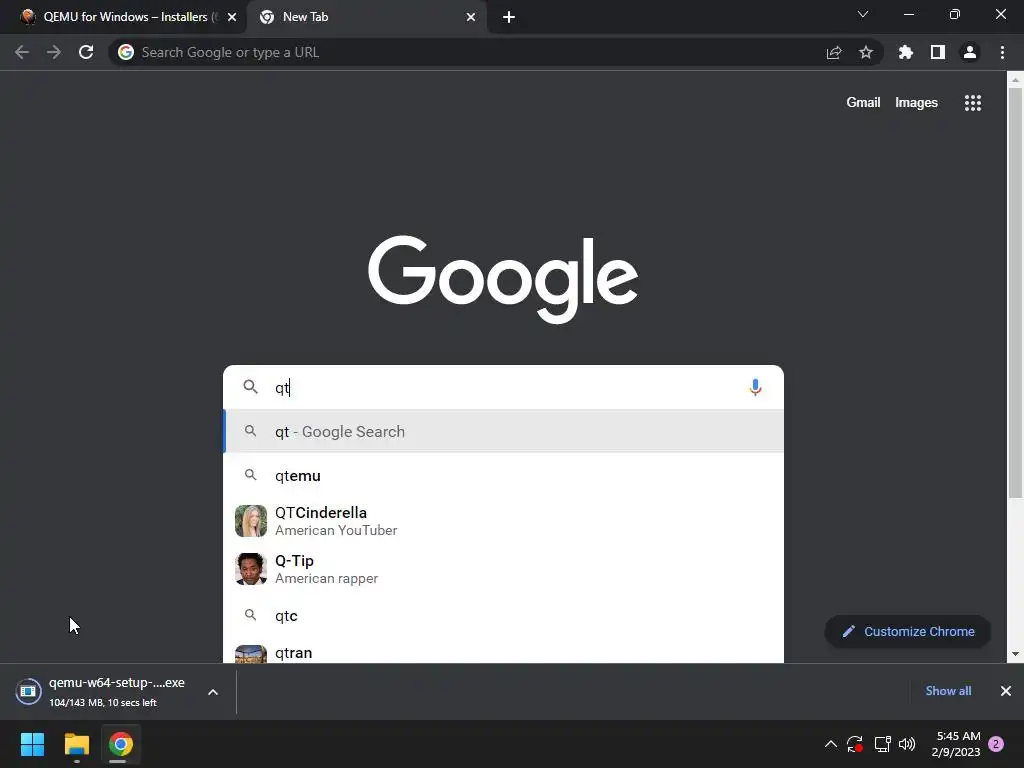Start voice search with the microphone
Viewport: 1024px width, 768px height.
pos(755,387)
